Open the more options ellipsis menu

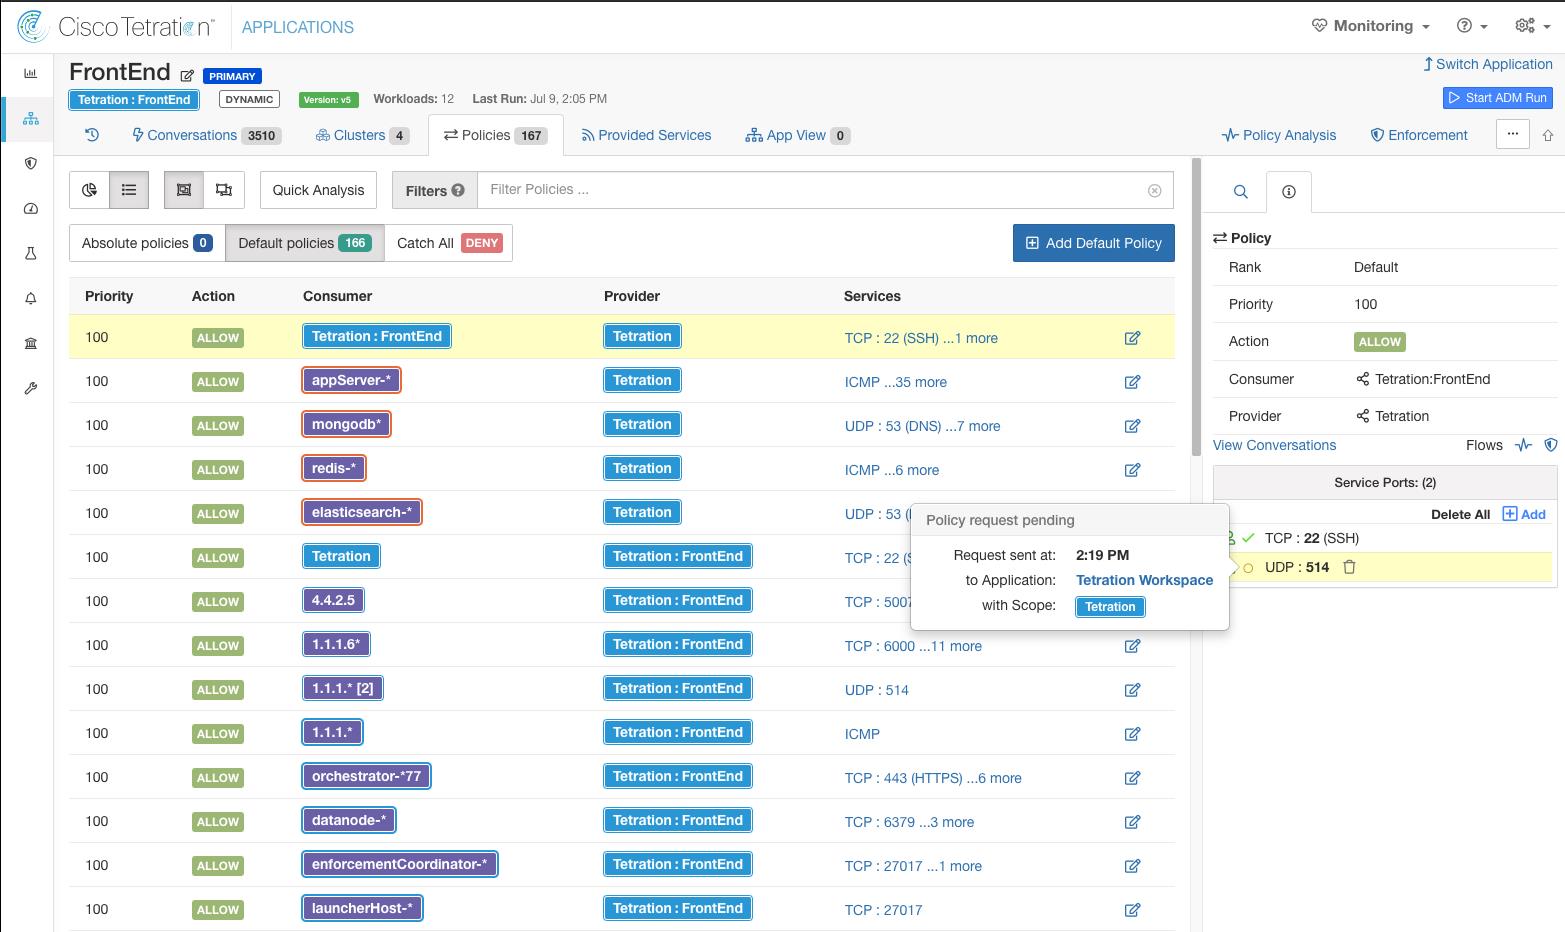1512,134
